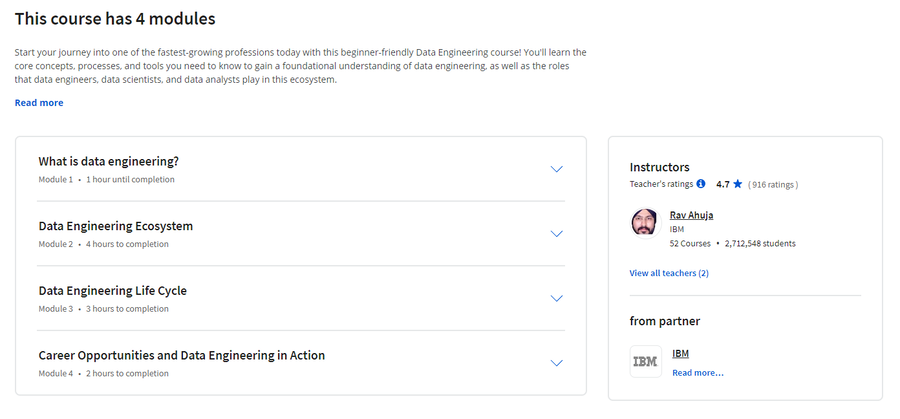Expand Career Opportunities module chevron
Image resolution: width=900 pixels, height=419 pixels.
pyautogui.click(x=556, y=363)
